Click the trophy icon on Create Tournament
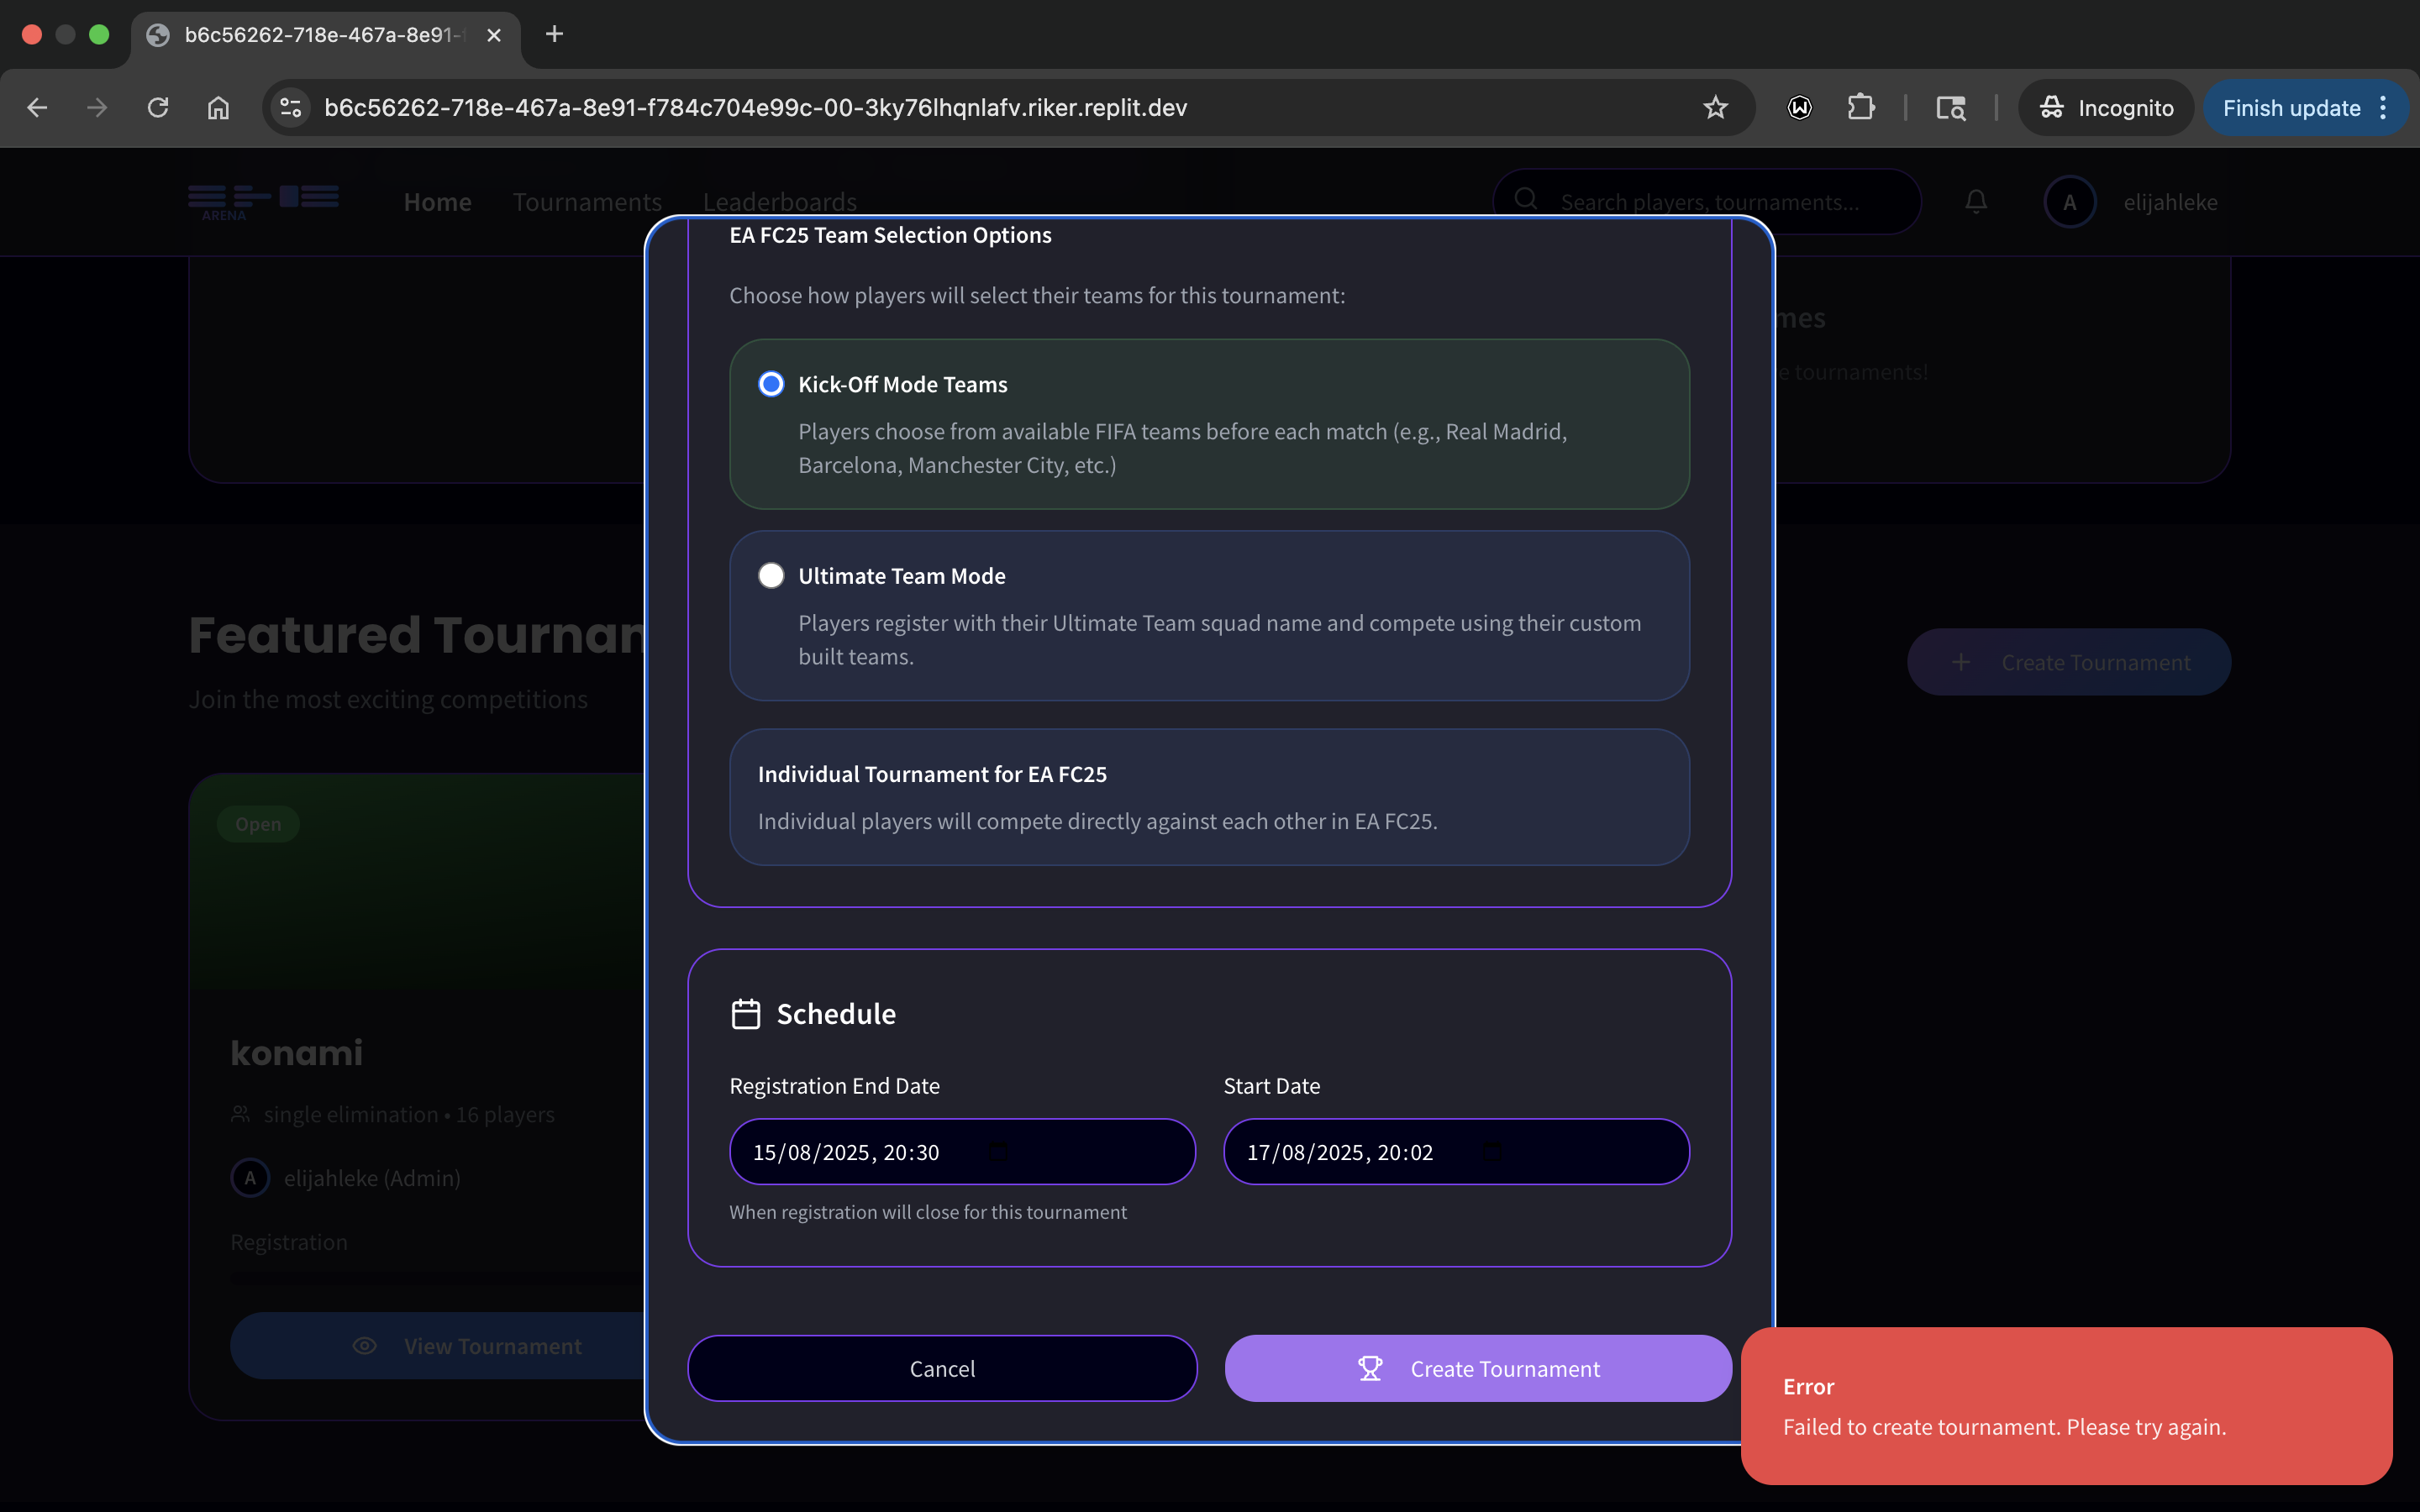The image size is (2420, 1512). (1370, 1368)
